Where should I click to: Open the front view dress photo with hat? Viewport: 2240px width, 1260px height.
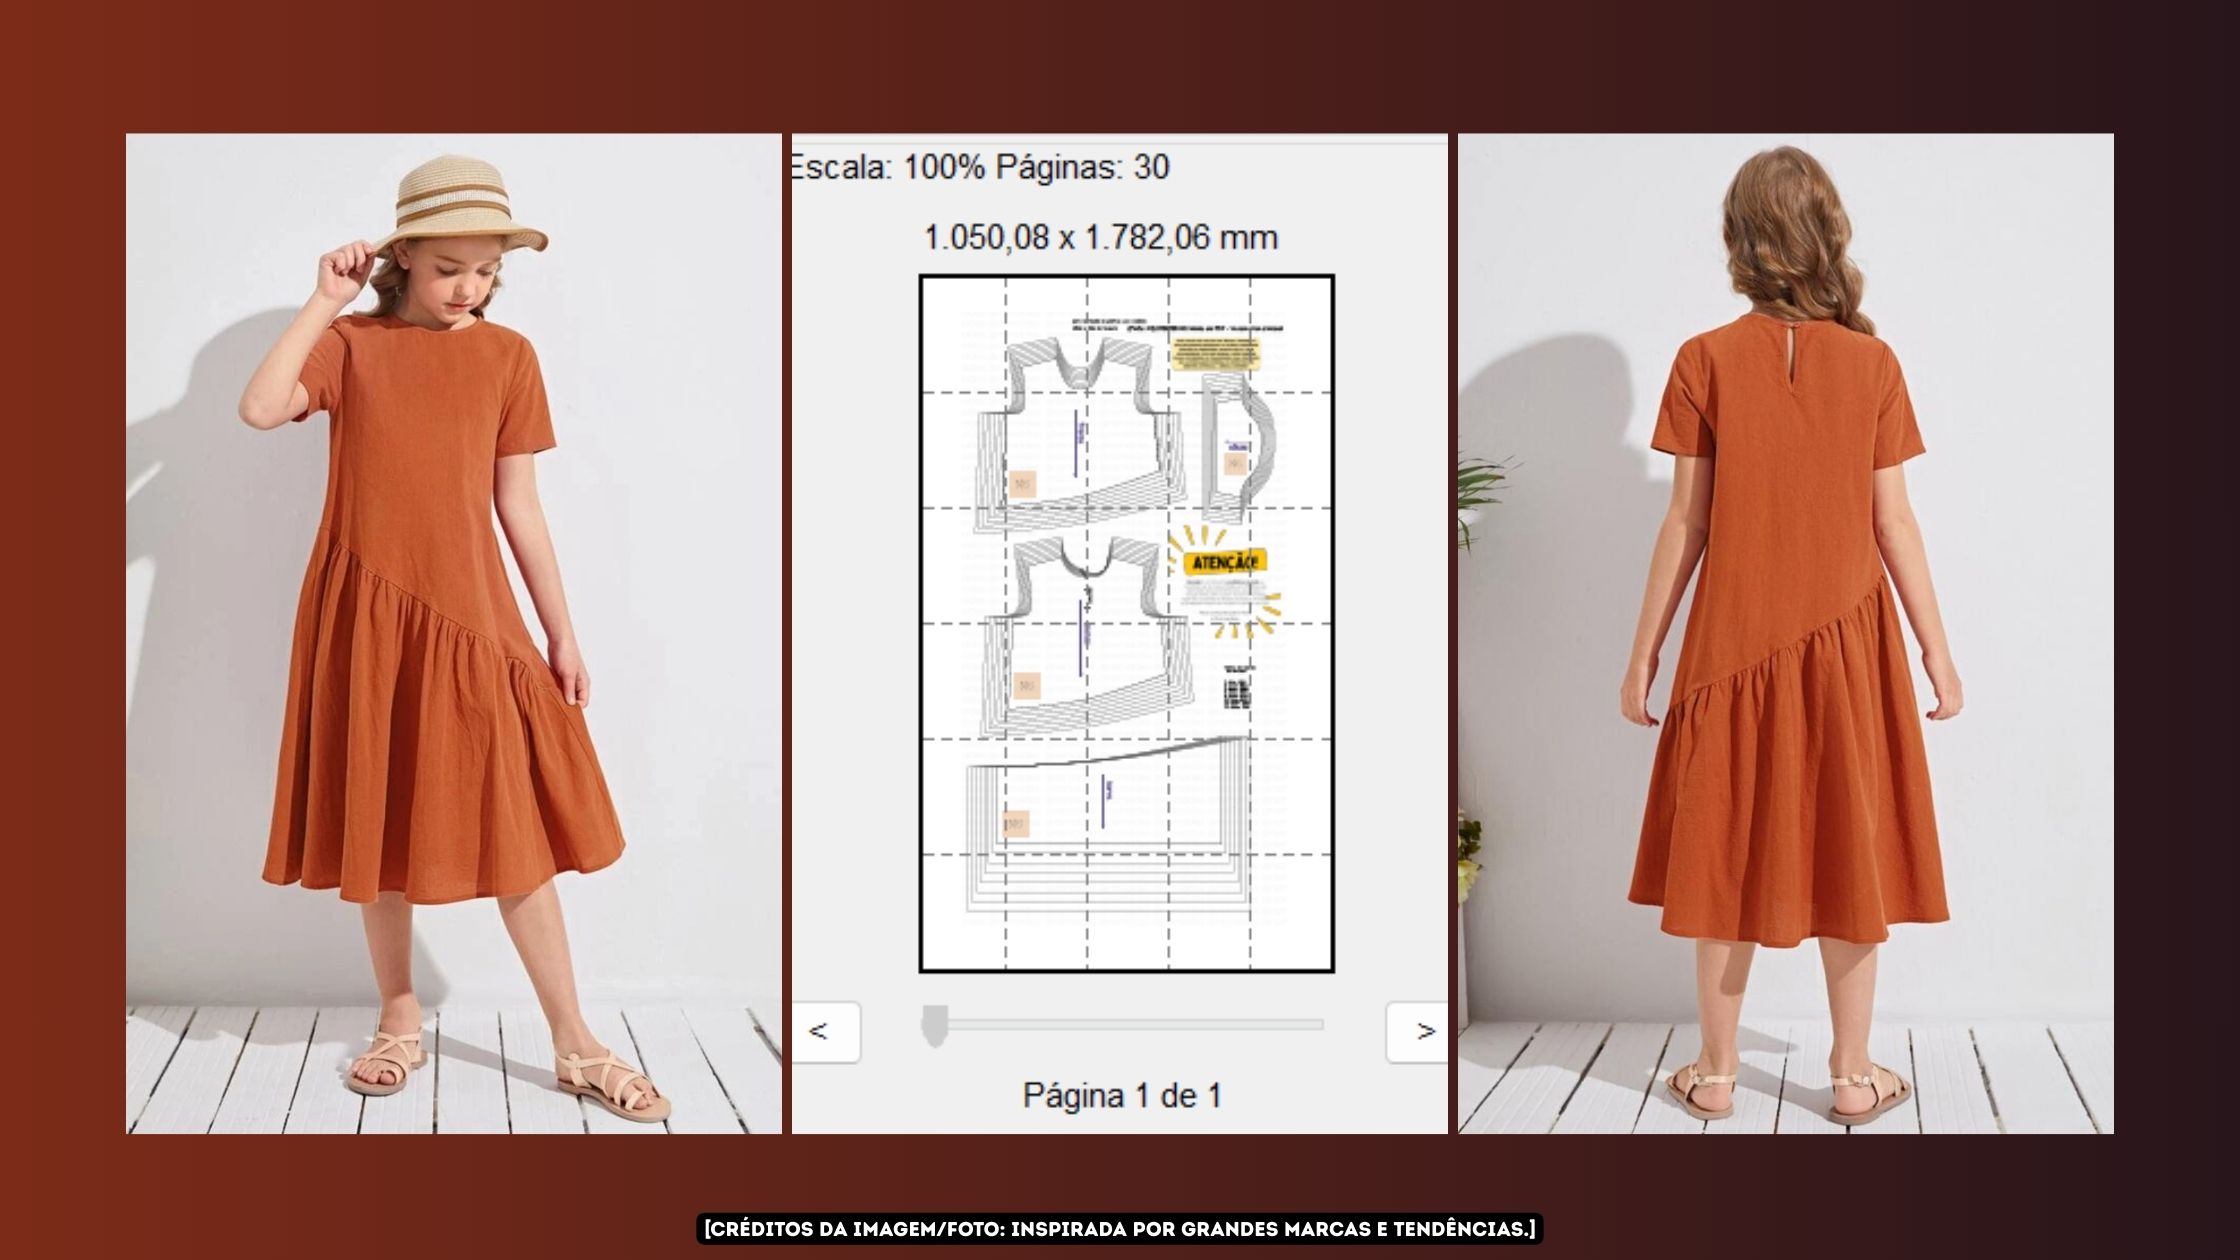point(453,633)
